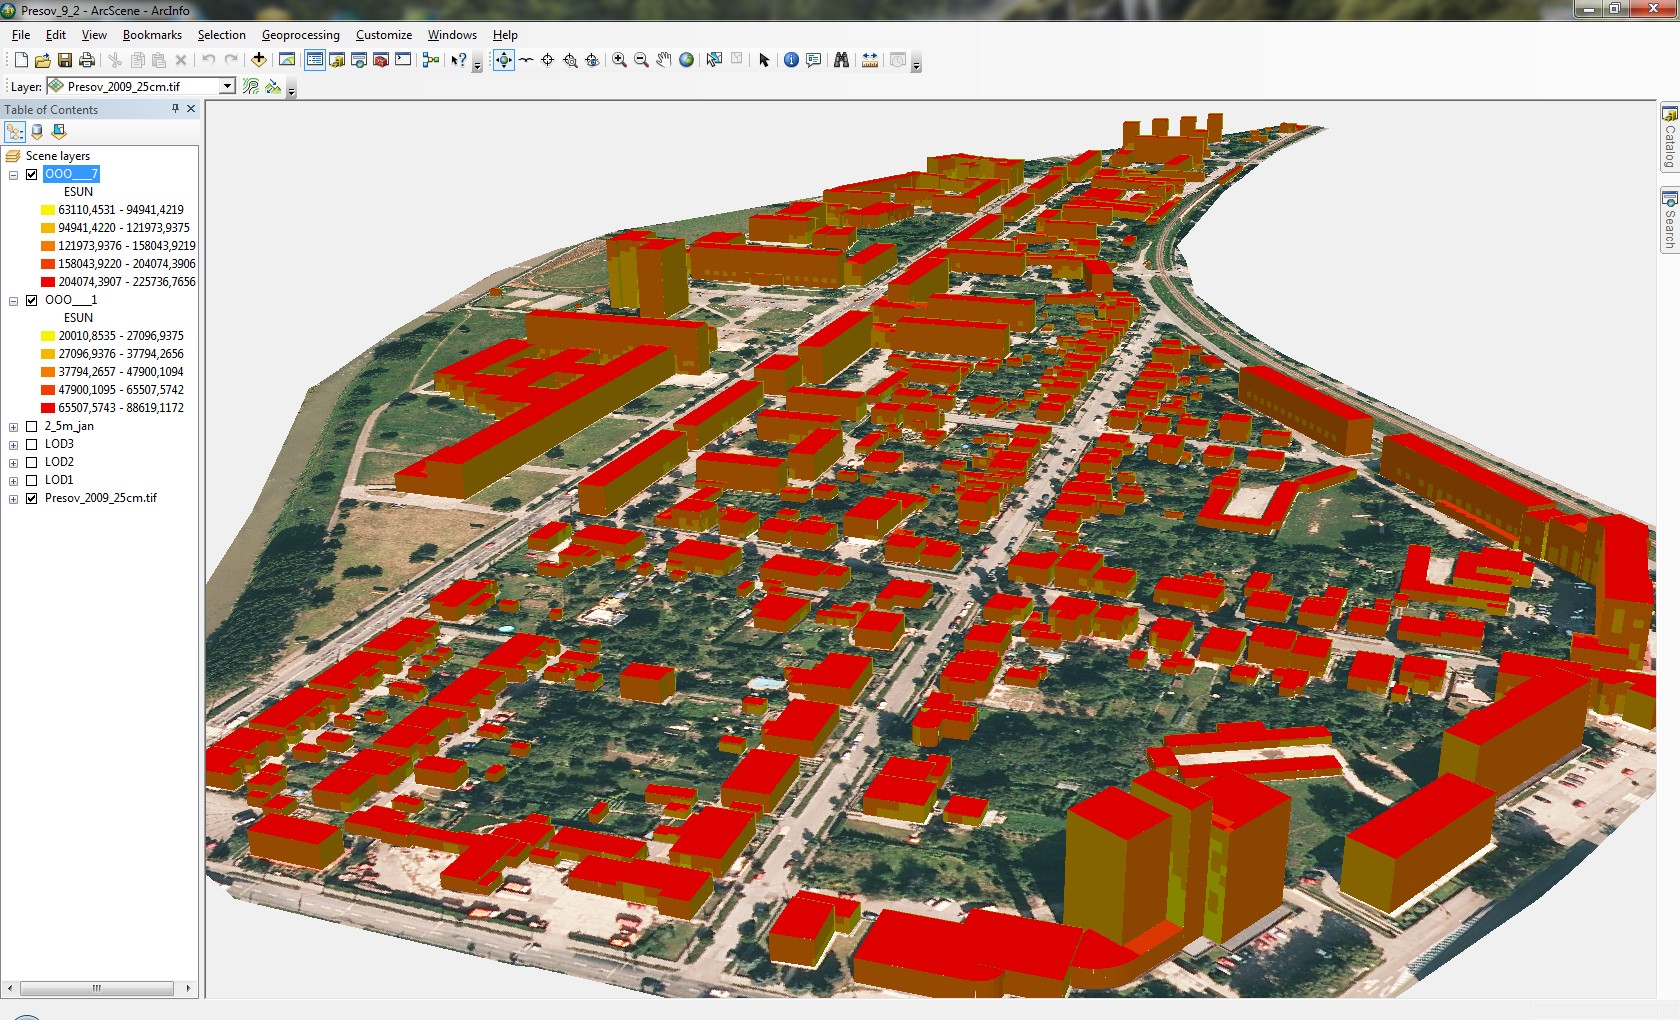
Task: Expand the LOD3 layer
Action: pos(14,445)
